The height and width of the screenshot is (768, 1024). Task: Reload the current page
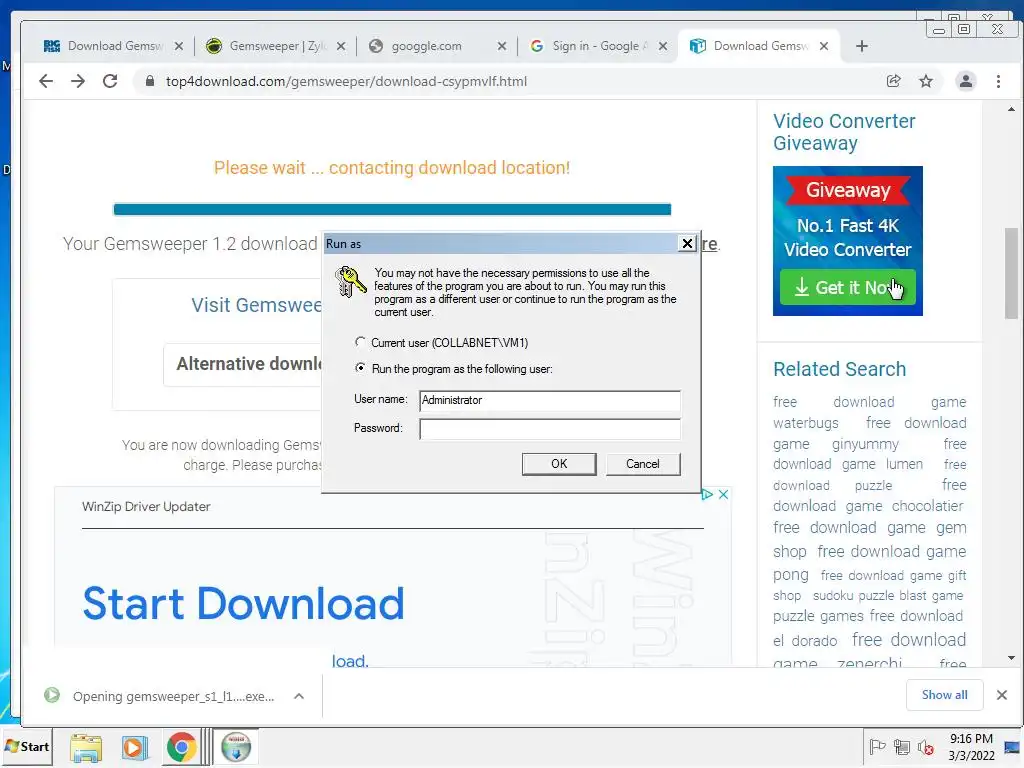(x=110, y=81)
